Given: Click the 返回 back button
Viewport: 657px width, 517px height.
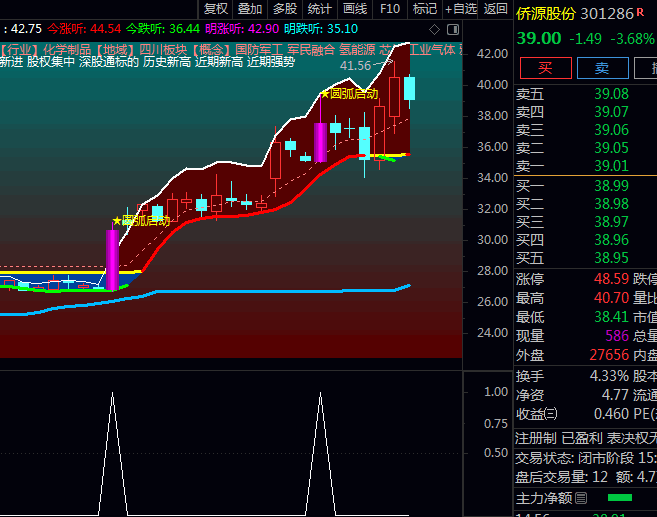Looking at the screenshot, I should (x=496, y=9).
